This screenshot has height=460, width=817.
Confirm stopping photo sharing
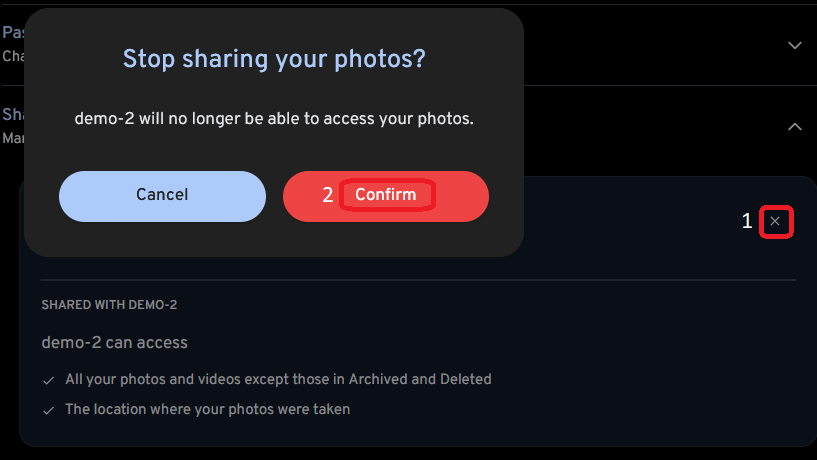click(x=386, y=196)
